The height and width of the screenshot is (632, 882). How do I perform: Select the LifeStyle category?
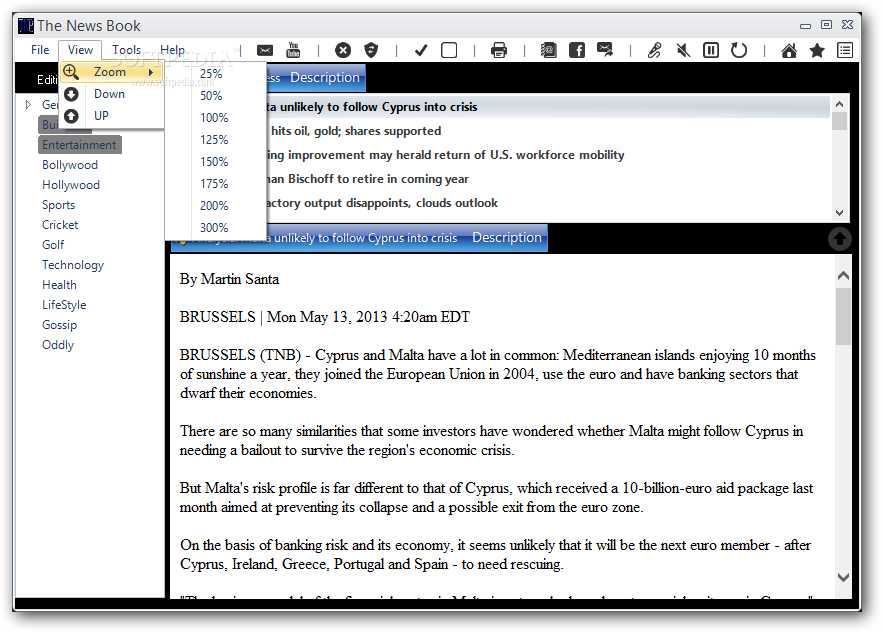tap(64, 305)
